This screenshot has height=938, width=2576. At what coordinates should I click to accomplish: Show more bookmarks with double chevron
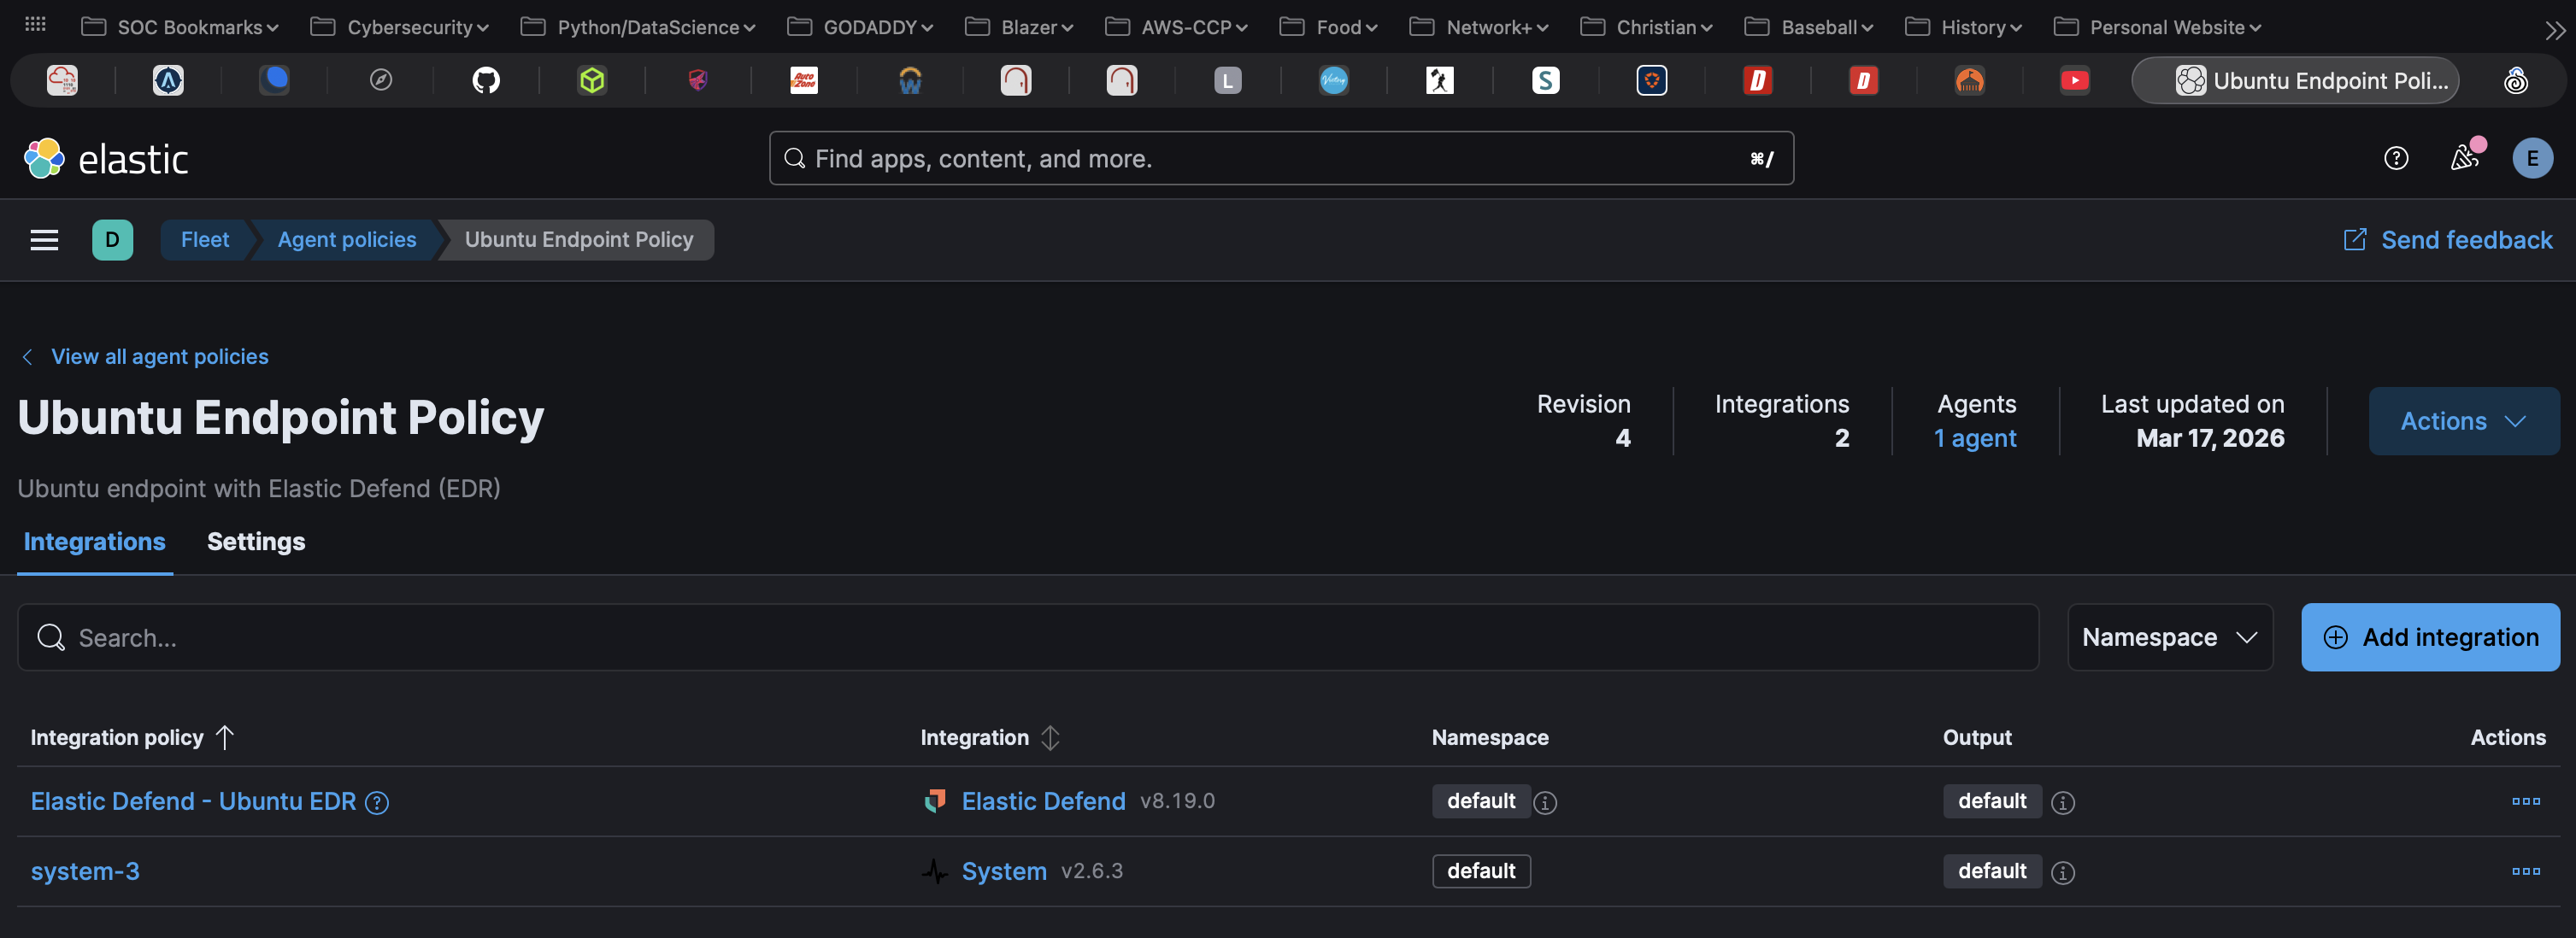[x=2554, y=30]
